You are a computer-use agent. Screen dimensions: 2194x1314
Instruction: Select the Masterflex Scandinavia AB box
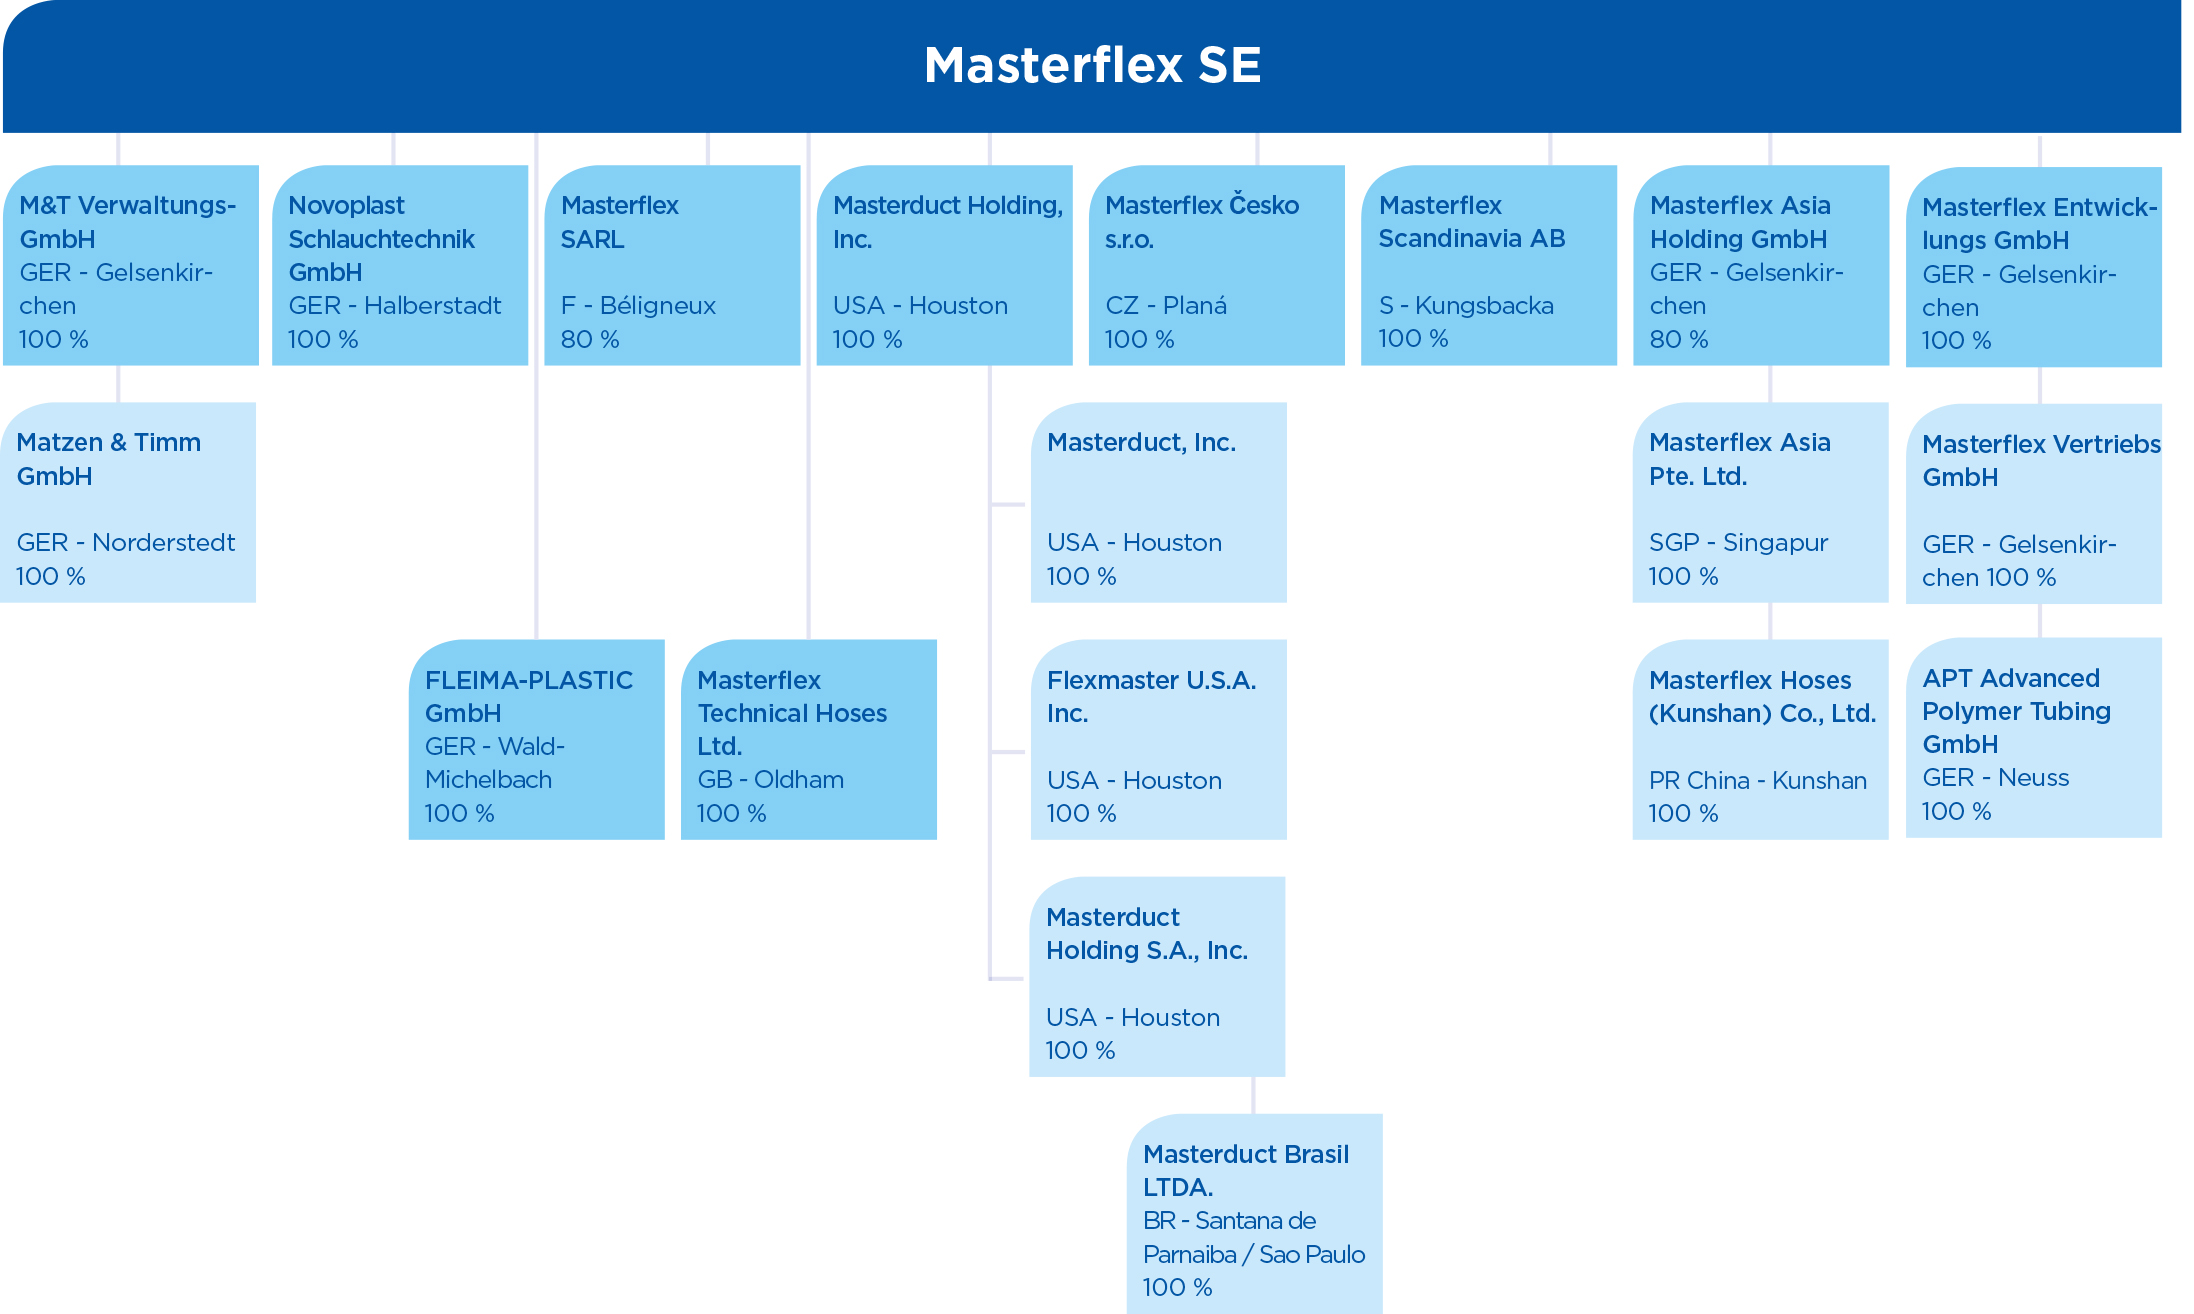(1489, 265)
